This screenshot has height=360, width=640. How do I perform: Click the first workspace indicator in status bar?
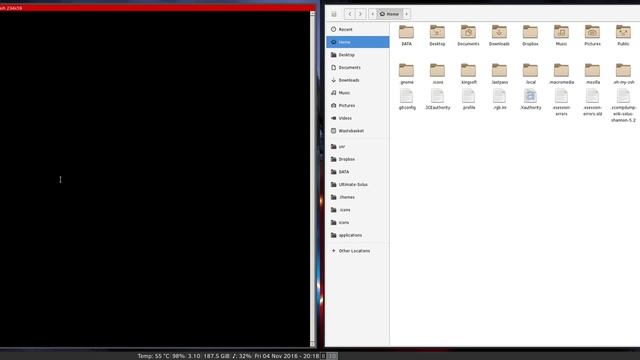coord(323,356)
